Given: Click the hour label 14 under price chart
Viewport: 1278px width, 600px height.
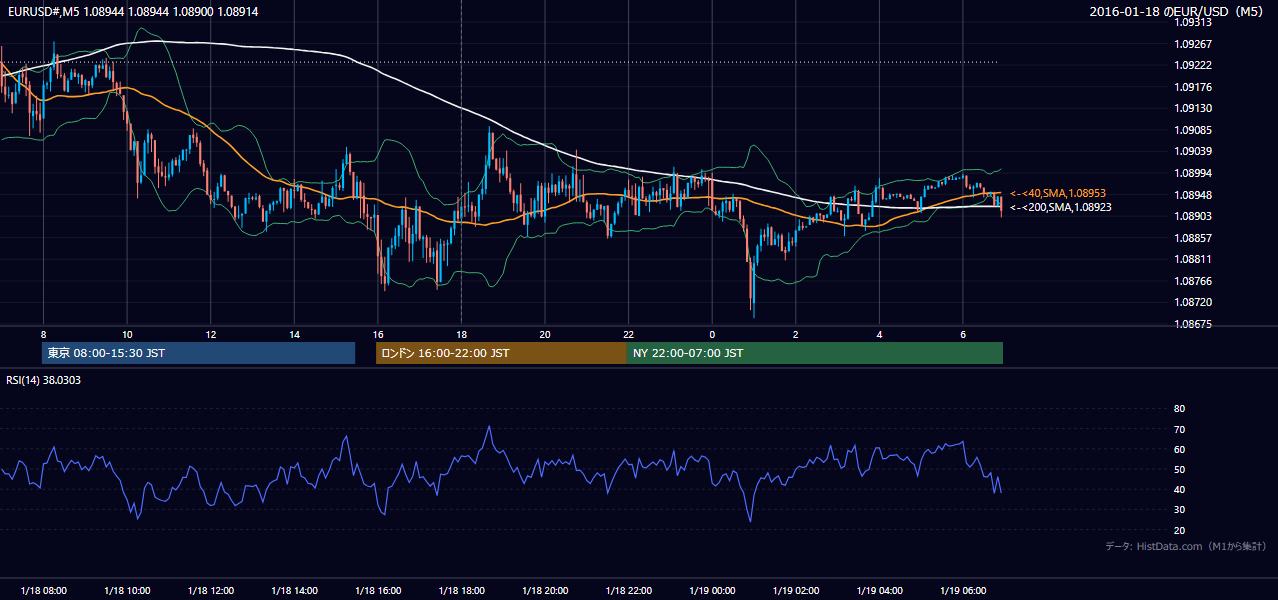Looking at the screenshot, I should (x=294, y=334).
